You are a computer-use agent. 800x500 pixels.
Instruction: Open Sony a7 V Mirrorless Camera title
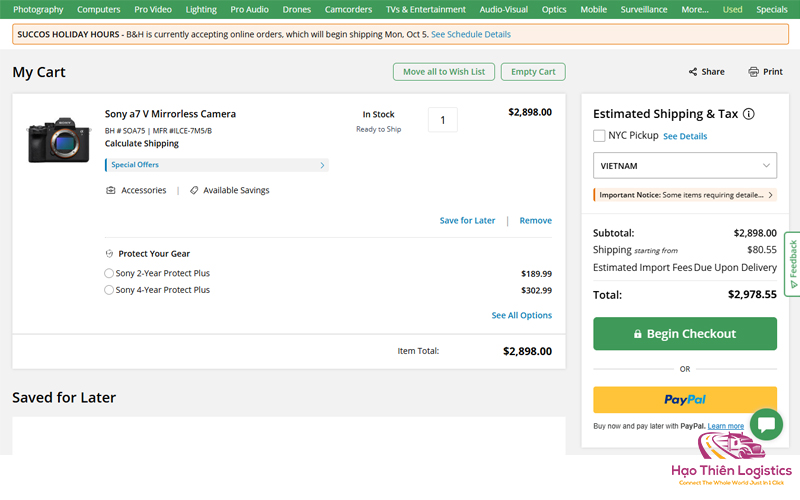pos(170,114)
